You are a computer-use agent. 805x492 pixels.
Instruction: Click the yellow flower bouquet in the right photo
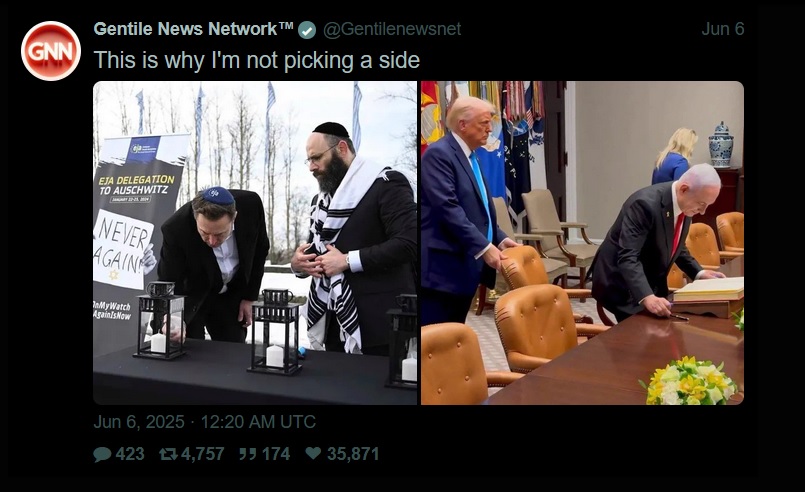pyautogui.click(x=690, y=381)
